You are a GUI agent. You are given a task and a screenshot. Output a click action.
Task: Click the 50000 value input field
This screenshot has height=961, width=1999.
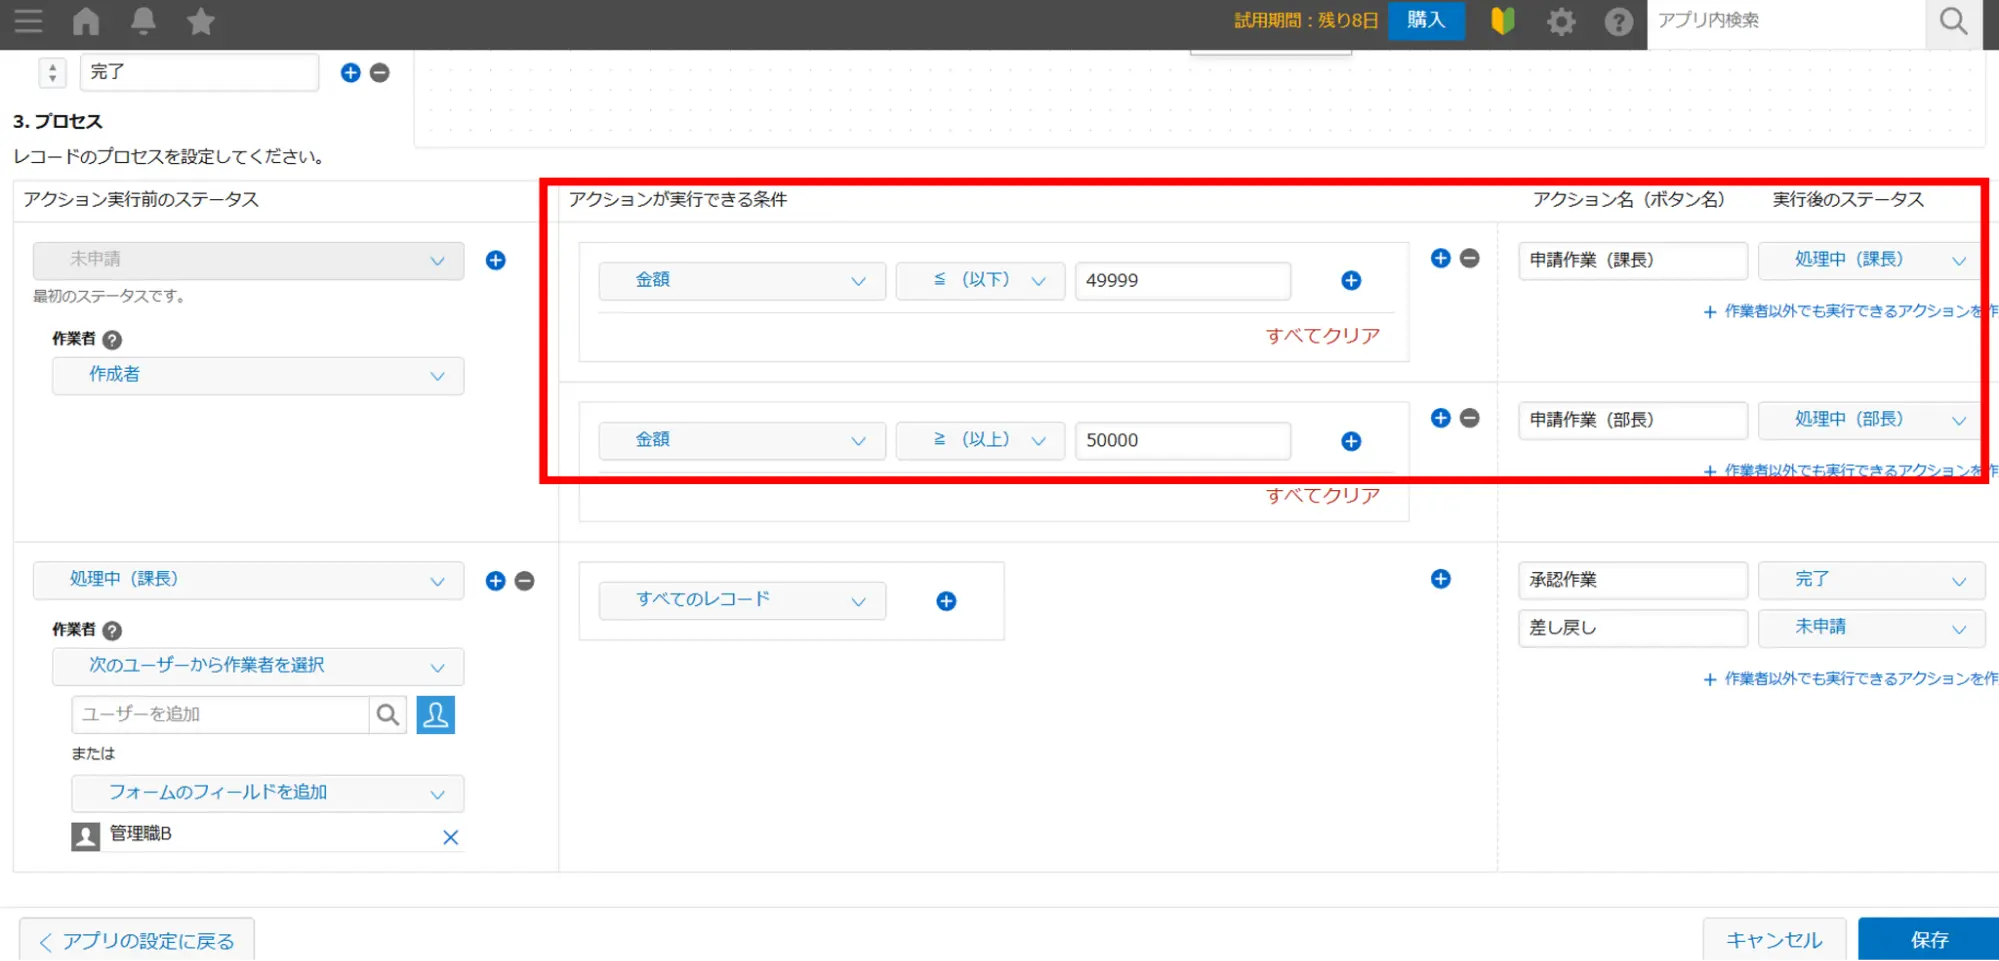(x=1182, y=441)
